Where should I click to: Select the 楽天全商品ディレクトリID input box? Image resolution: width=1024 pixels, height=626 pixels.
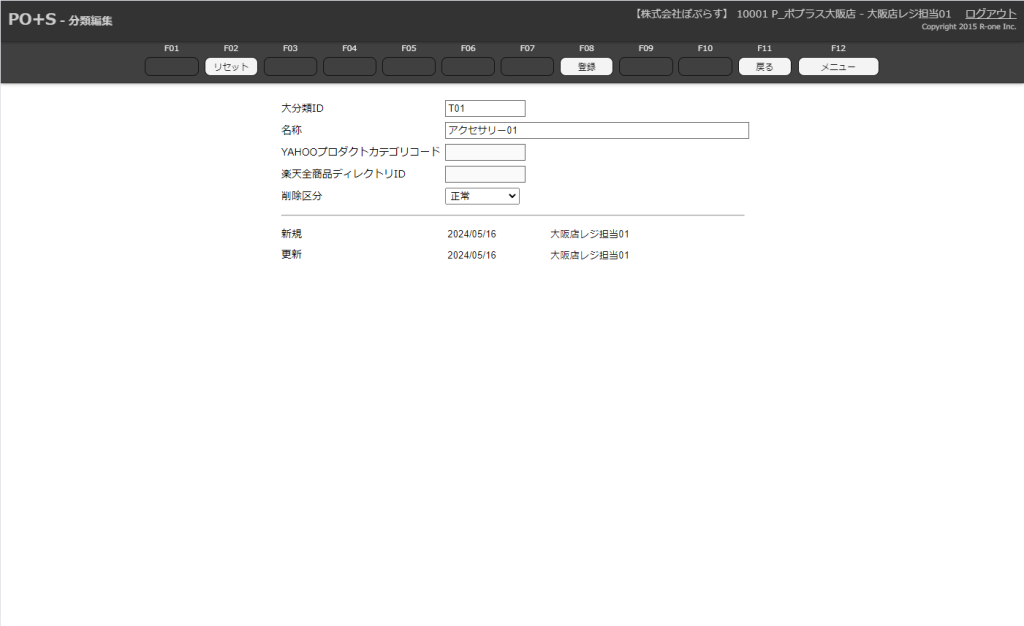[485, 174]
